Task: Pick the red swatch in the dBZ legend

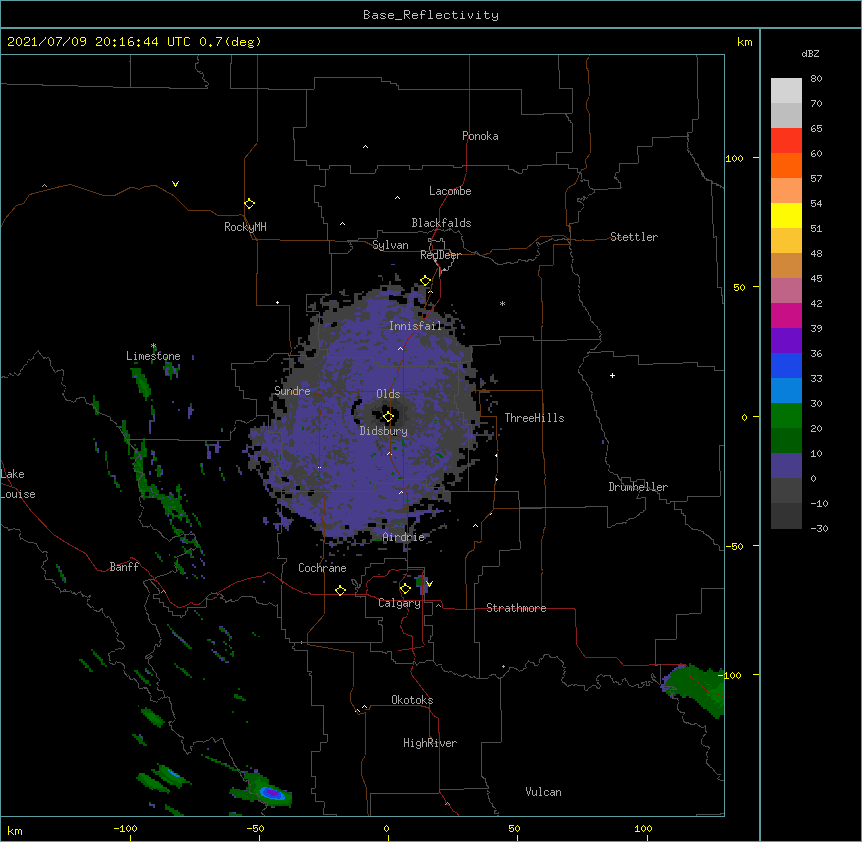Action: point(786,140)
